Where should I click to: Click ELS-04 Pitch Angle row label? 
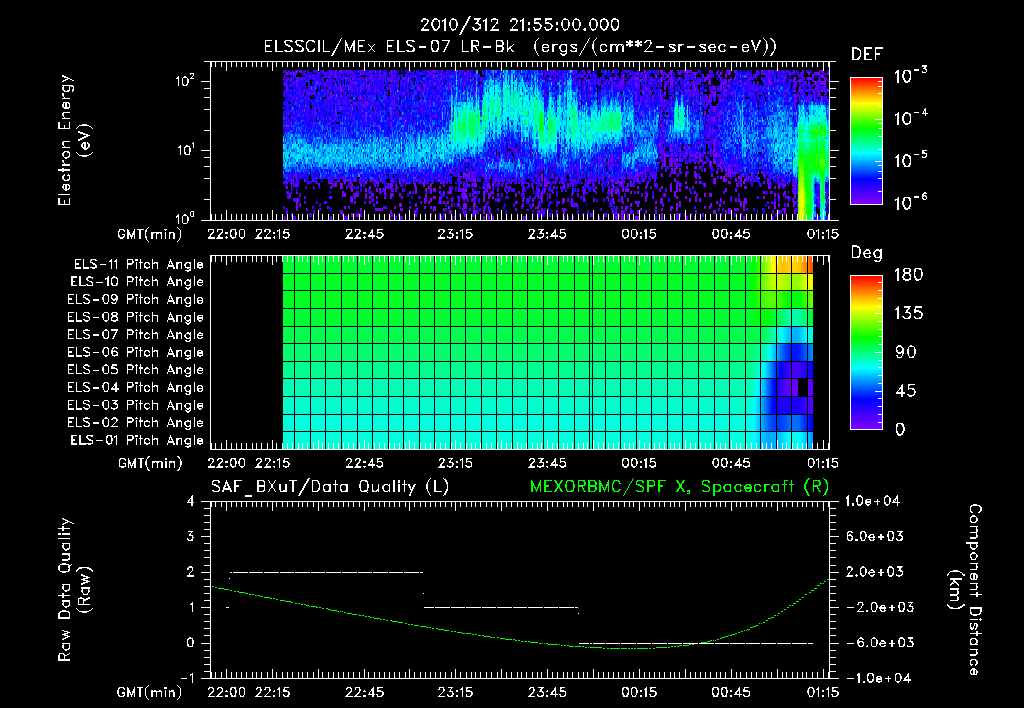(136, 388)
